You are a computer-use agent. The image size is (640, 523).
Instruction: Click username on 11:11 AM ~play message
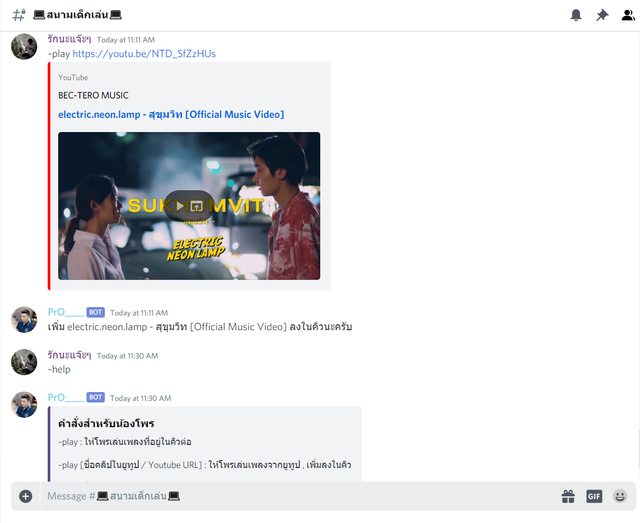69,39
